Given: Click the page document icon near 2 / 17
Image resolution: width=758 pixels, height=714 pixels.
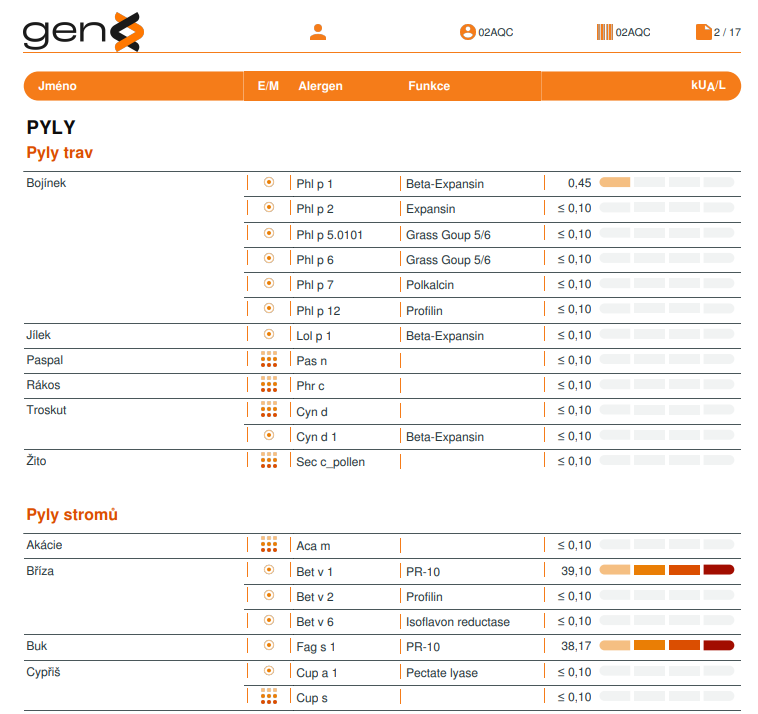Looking at the screenshot, I should pos(703,32).
